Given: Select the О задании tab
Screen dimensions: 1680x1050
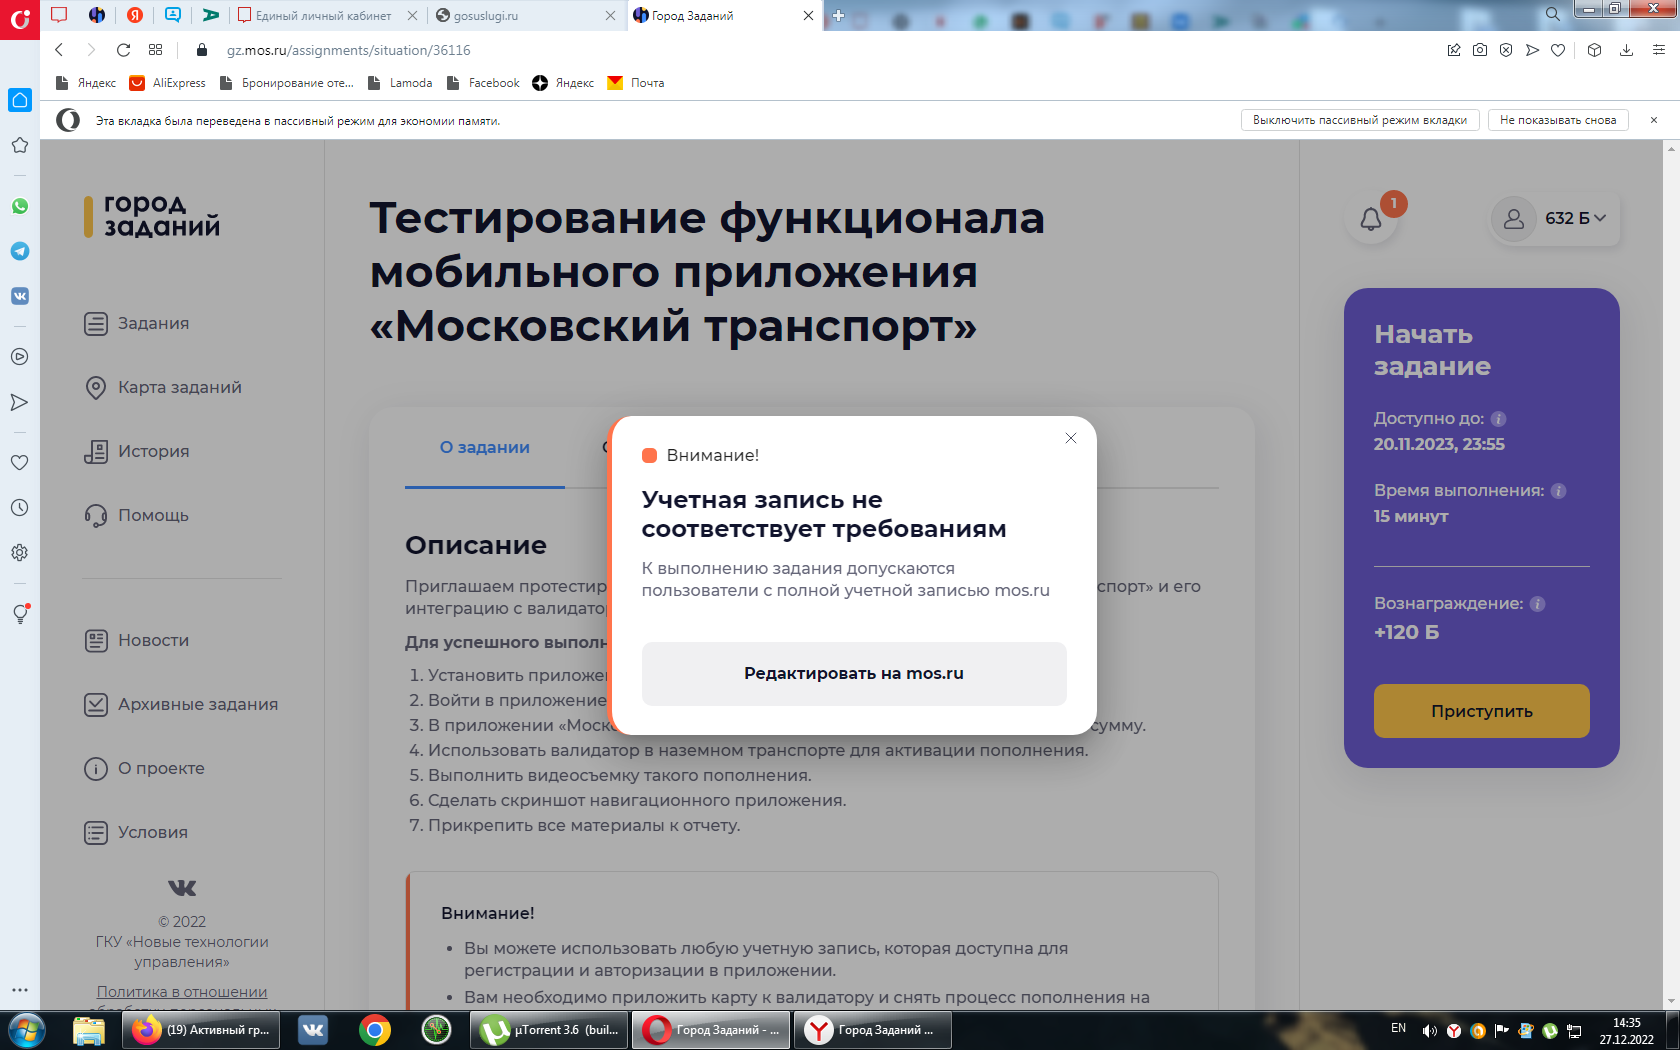Looking at the screenshot, I should click(x=485, y=447).
